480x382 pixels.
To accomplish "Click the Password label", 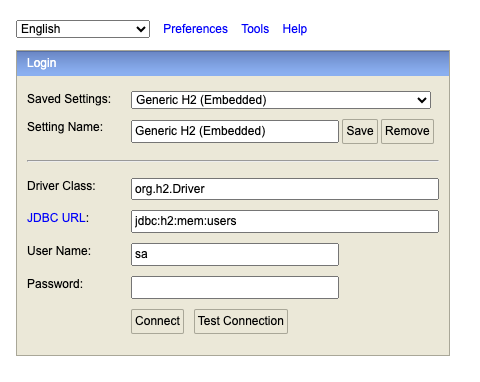I will click(x=55, y=284).
